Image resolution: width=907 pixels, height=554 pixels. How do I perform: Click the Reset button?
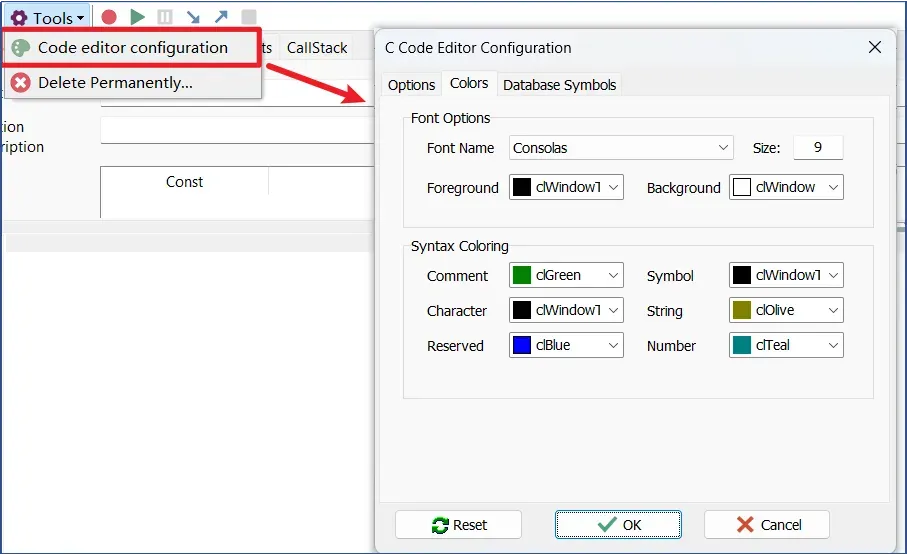coord(458,525)
